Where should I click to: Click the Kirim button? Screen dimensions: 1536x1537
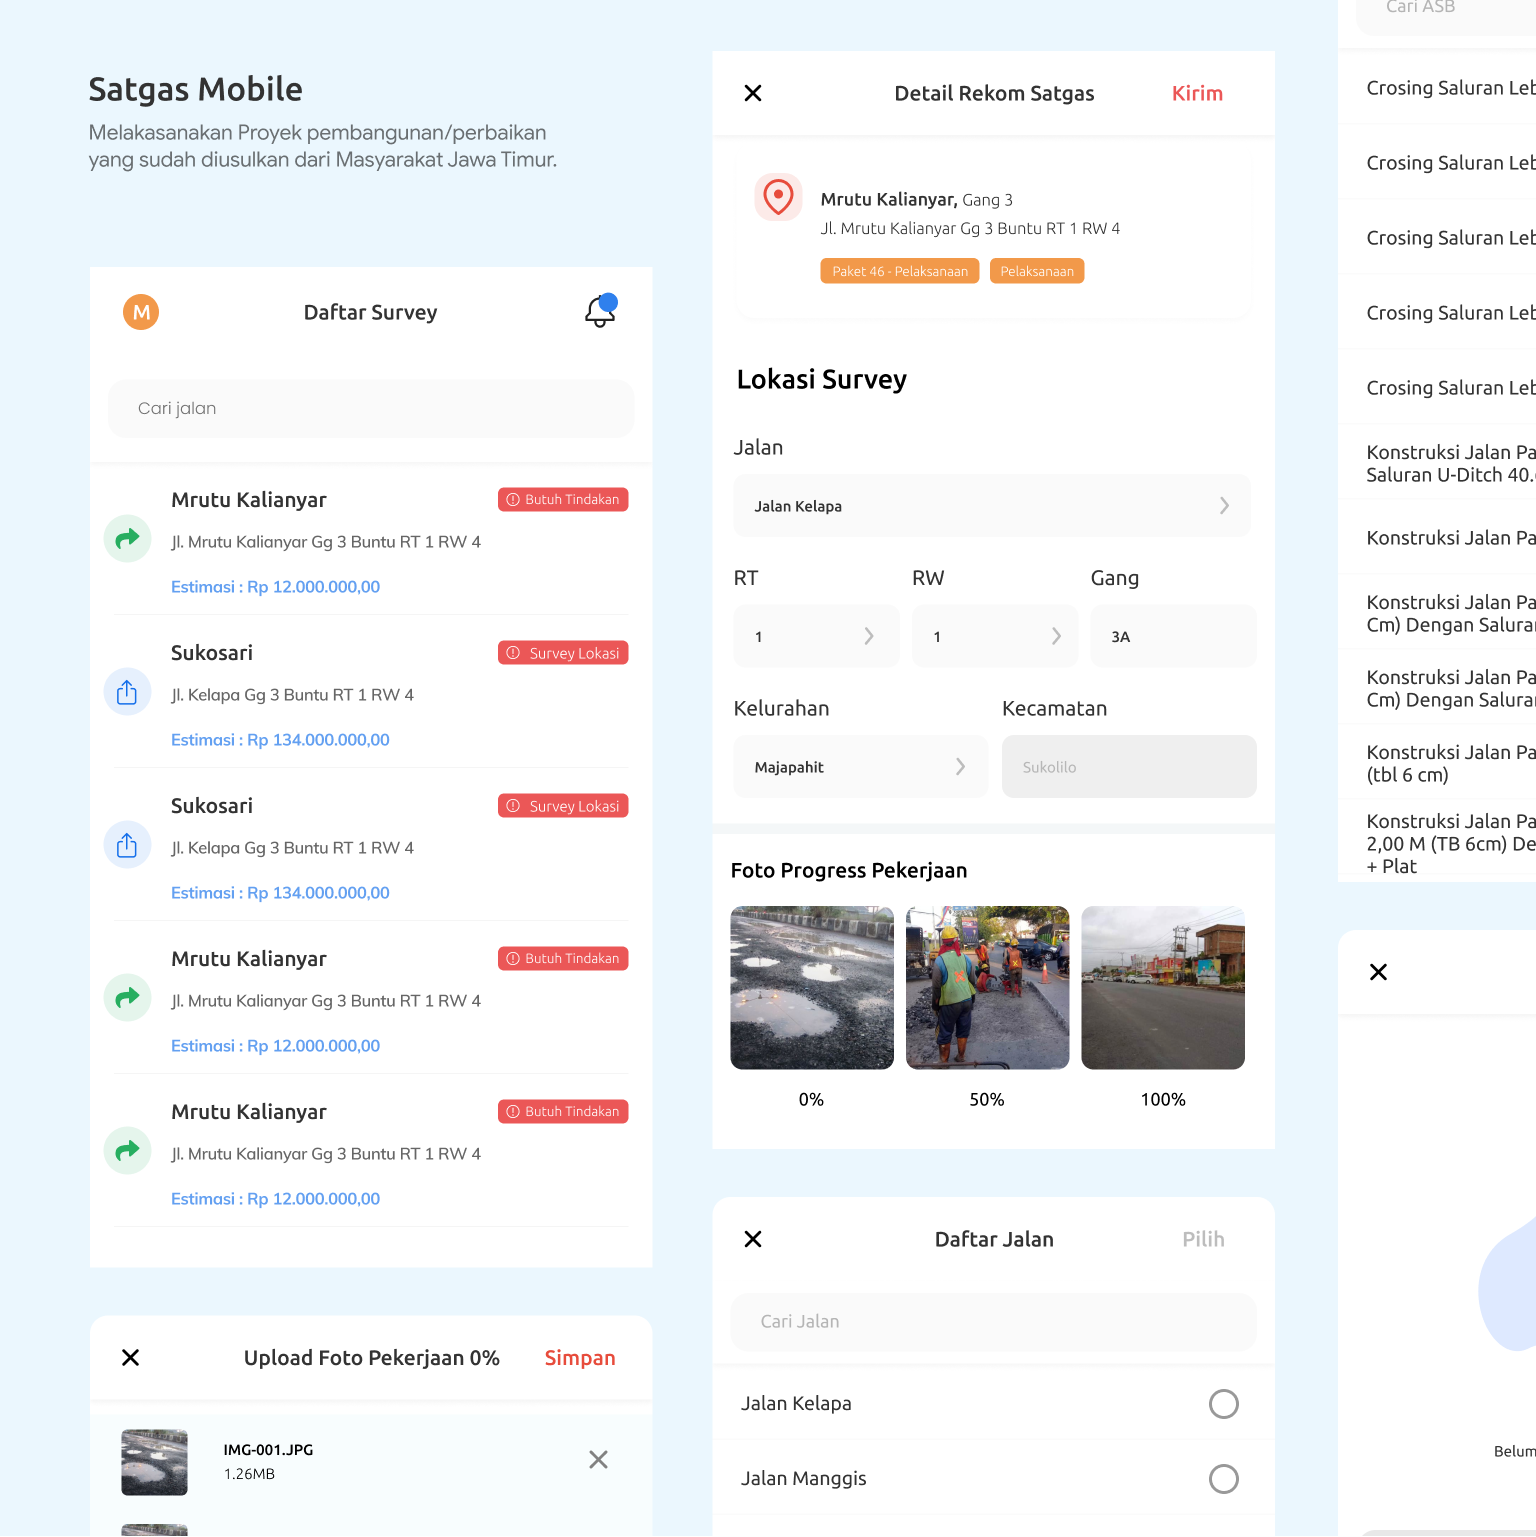coord(1197,93)
